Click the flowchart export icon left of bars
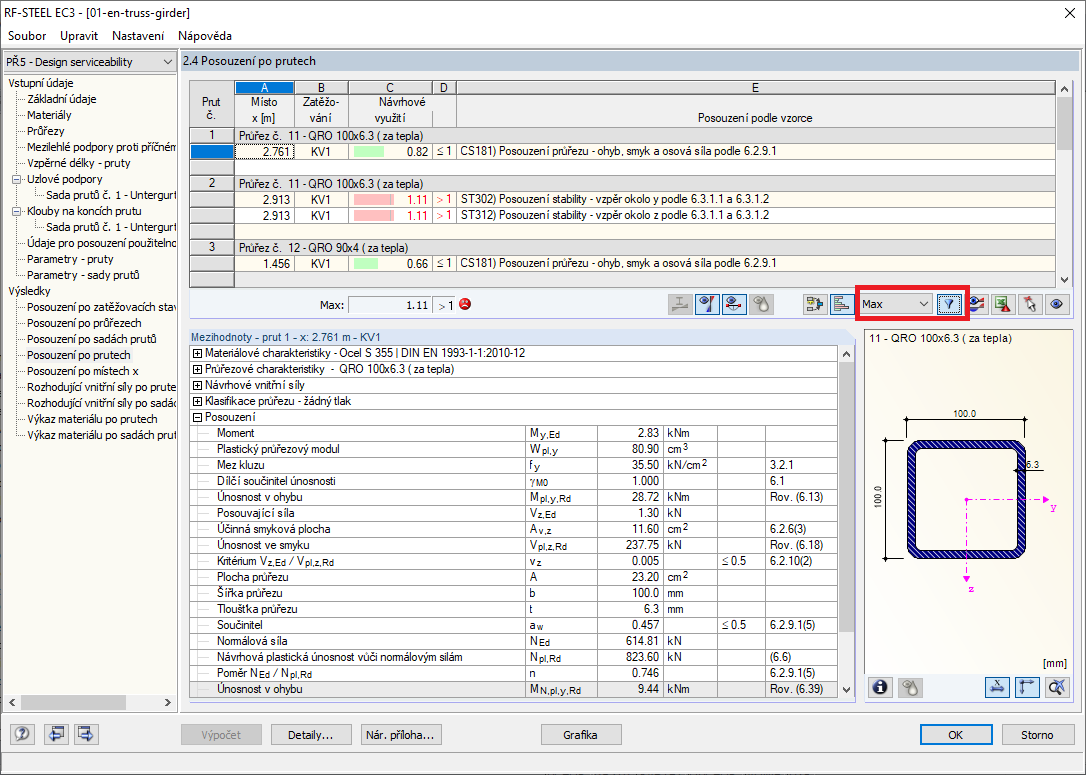The image size is (1086, 775). click(x=815, y=304)
